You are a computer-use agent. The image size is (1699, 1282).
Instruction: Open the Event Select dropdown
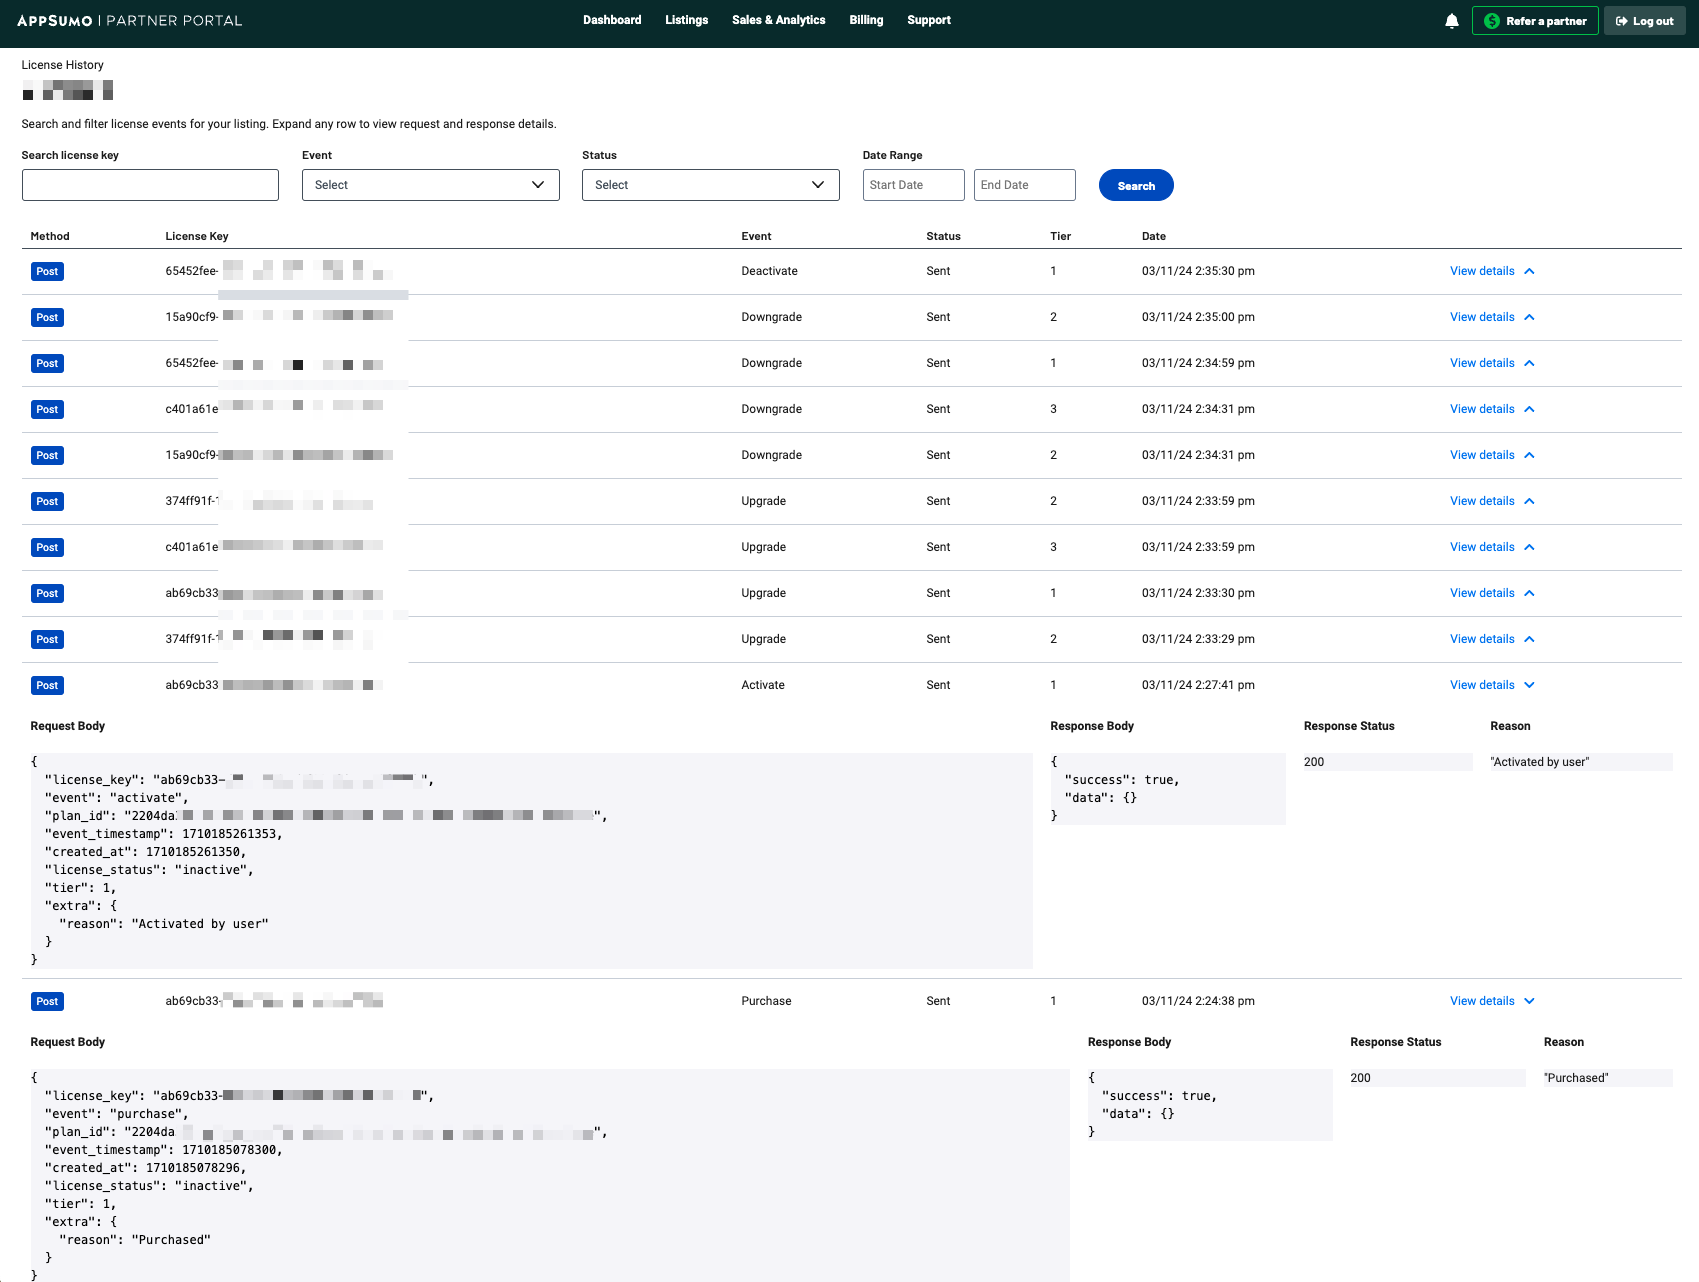[430, 185]
